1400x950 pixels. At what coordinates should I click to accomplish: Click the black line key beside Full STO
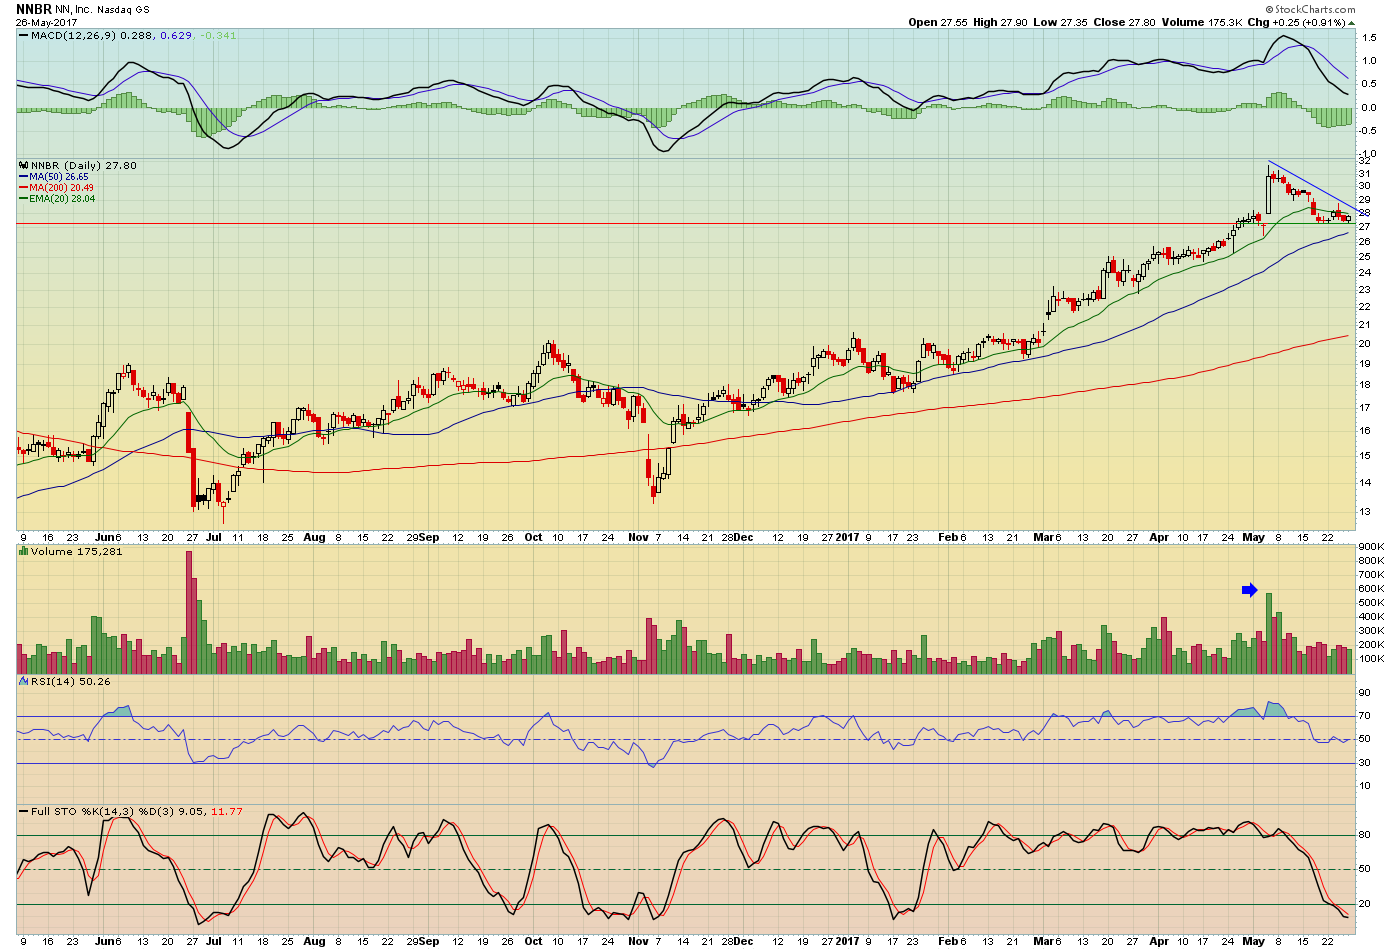[x=23, y=811]
